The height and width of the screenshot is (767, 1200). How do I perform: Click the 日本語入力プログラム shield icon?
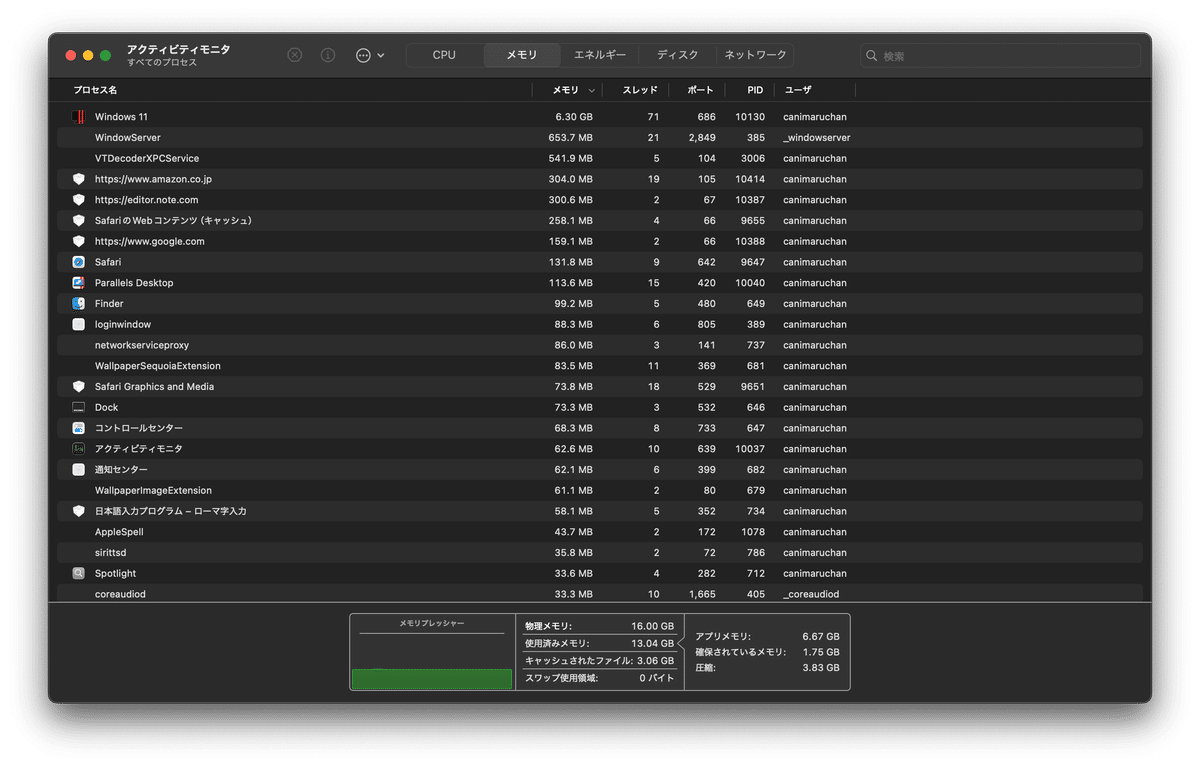point(78,511)
